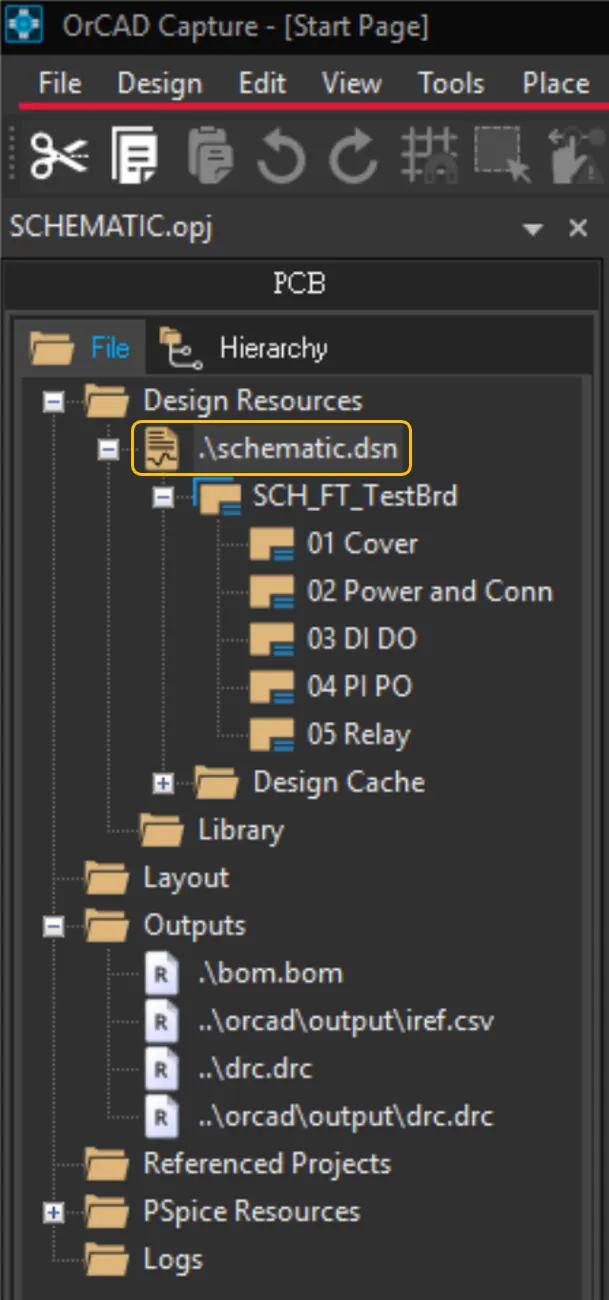Close the SCHEMATIC.opj panel

(x=578, y=229)
